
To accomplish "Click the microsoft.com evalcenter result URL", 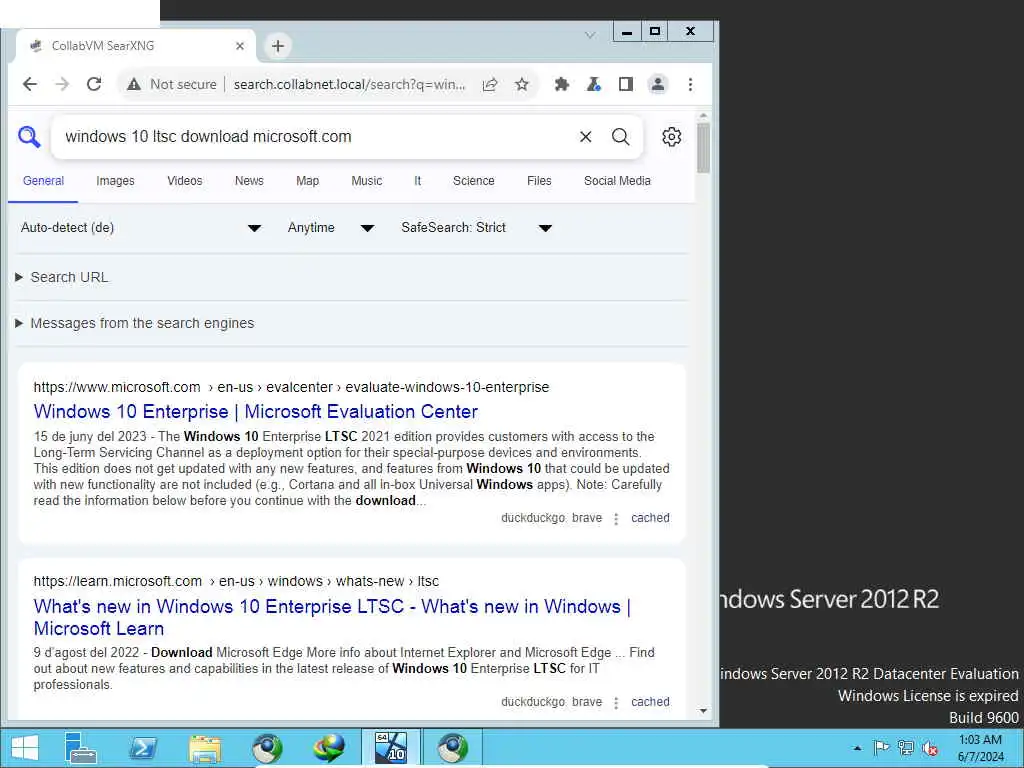I will pyautogui.click(x=291, y=387).
